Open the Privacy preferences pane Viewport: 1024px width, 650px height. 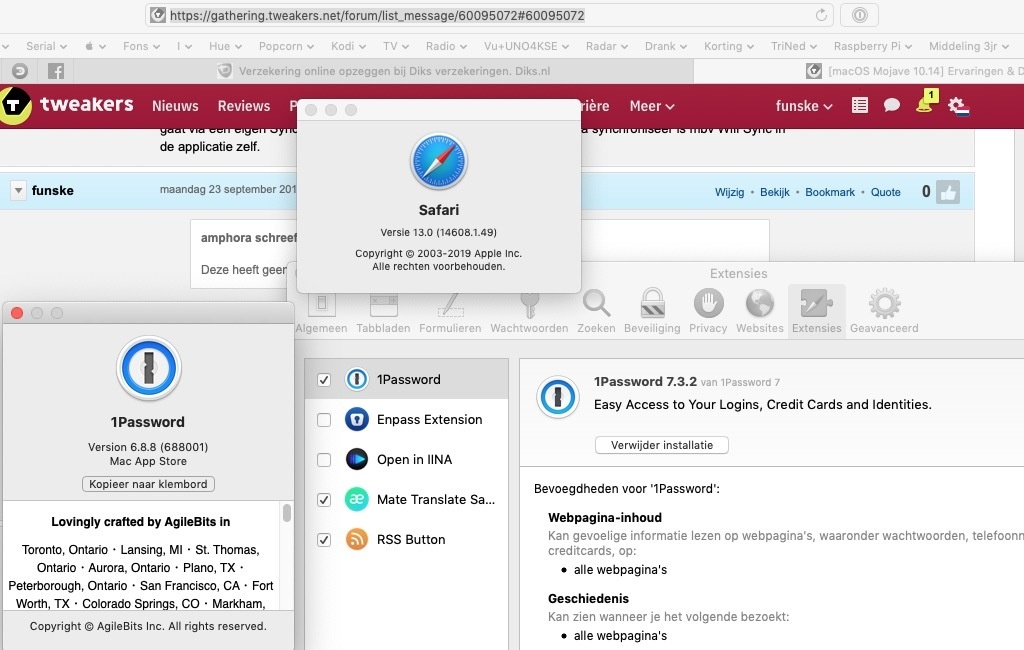click(708, 312)
